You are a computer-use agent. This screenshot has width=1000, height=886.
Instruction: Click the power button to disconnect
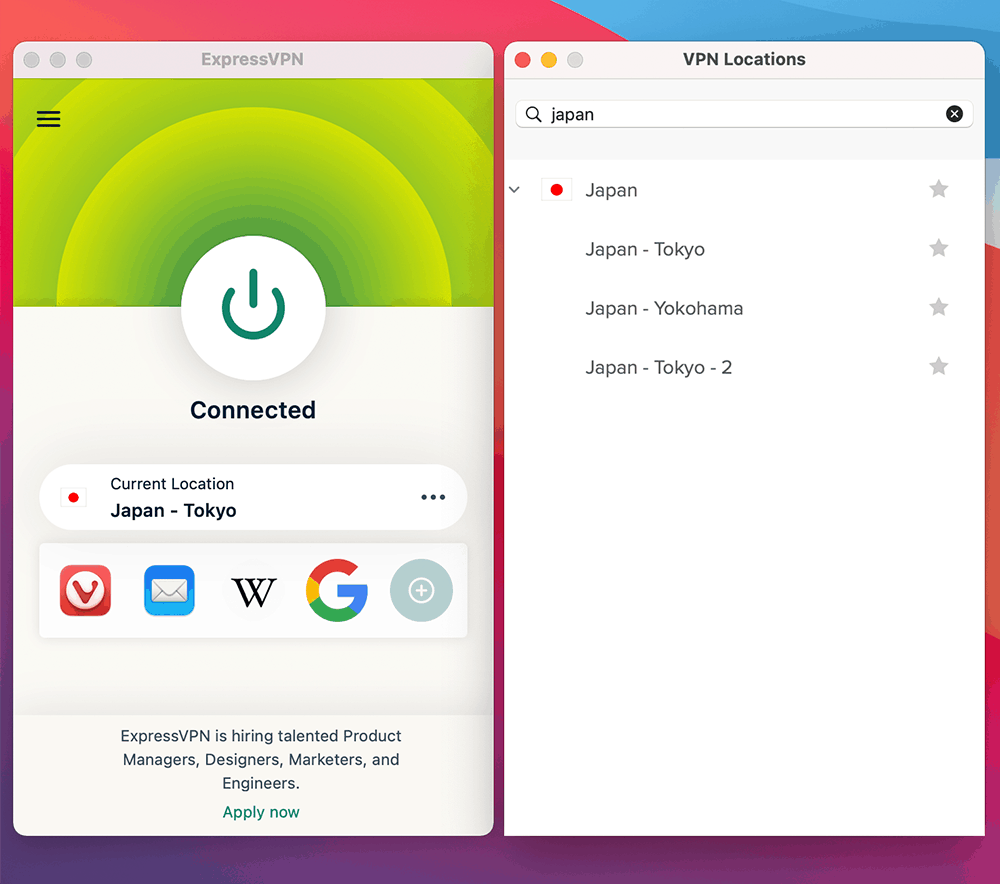tap(253, 308)
